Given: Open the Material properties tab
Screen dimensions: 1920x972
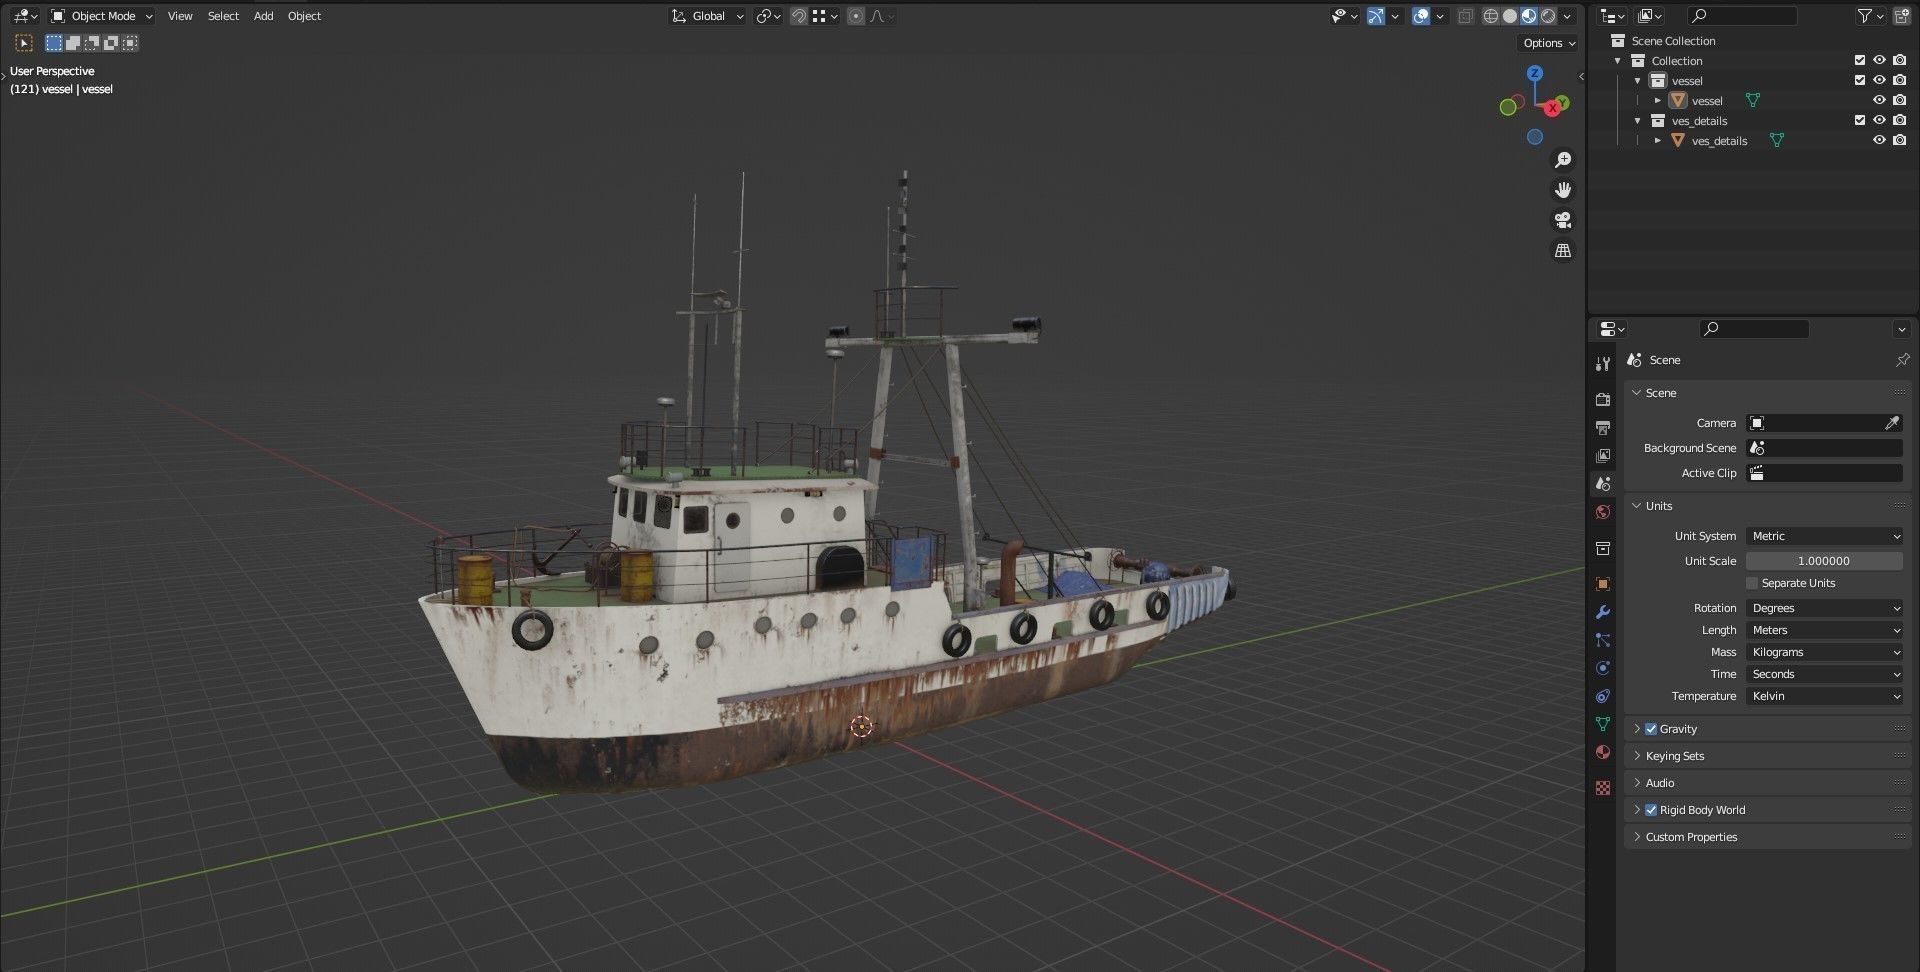Looking at the screenshot, I should (x=1603, y=752).
